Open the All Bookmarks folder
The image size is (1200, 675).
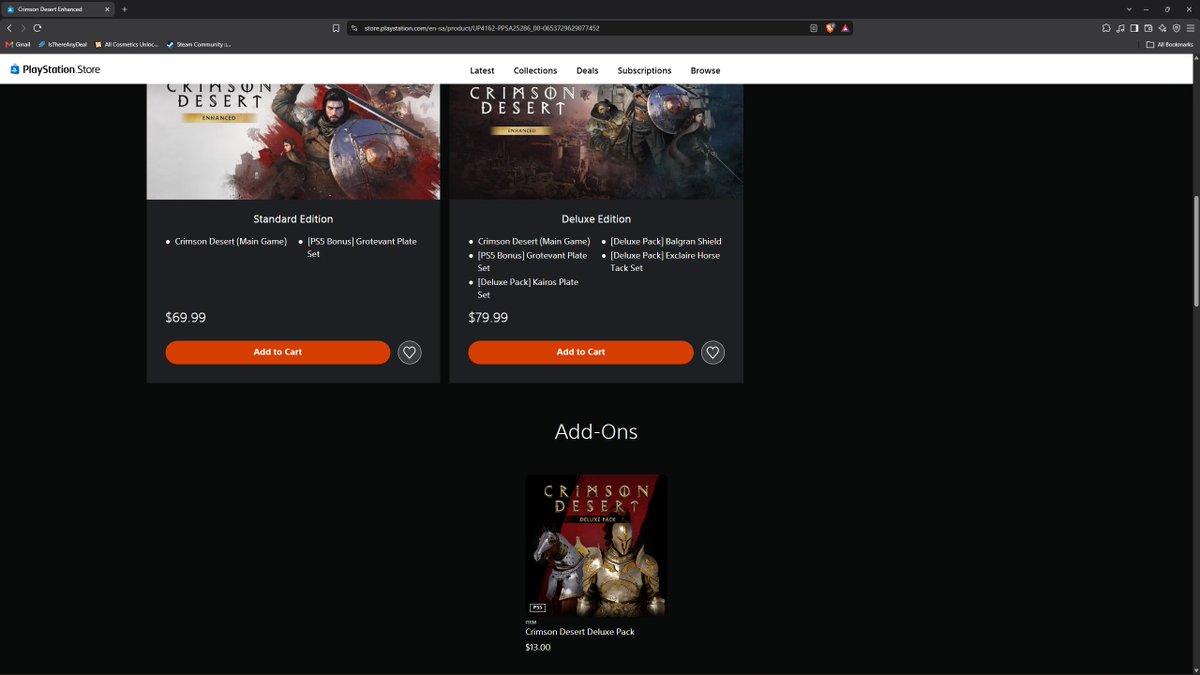(1169, 44)
